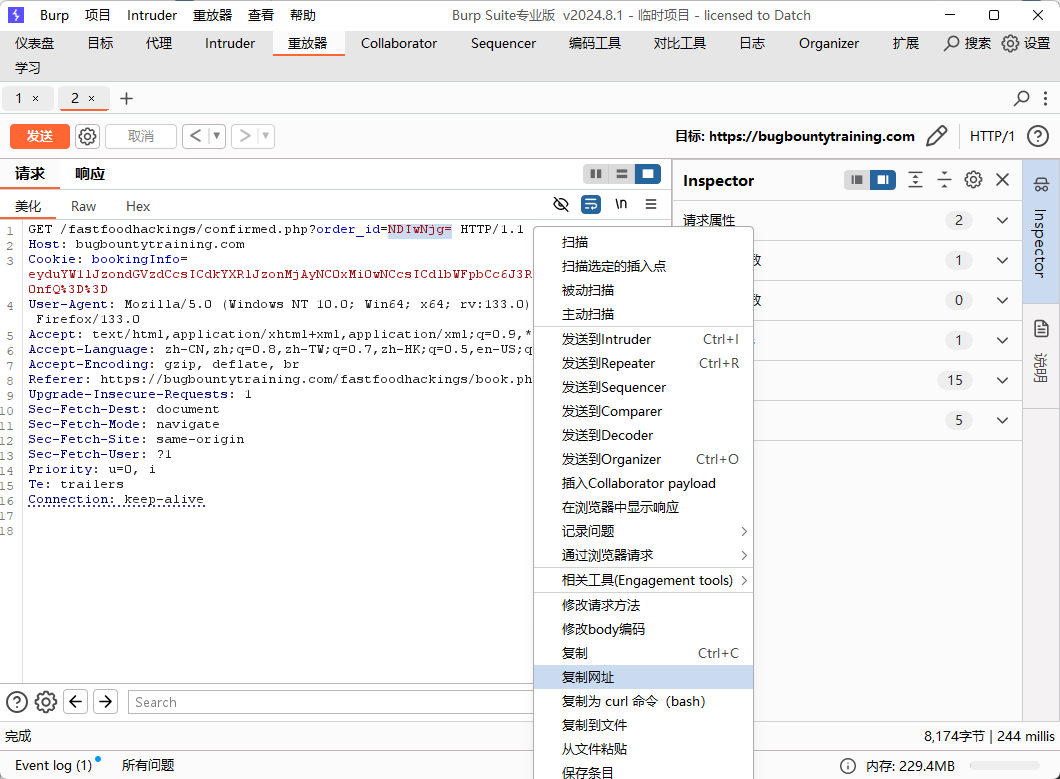This screenshot has width=1060, height=779.
Task: Switch to stacked request/response layout
Action: coord(621,174)
